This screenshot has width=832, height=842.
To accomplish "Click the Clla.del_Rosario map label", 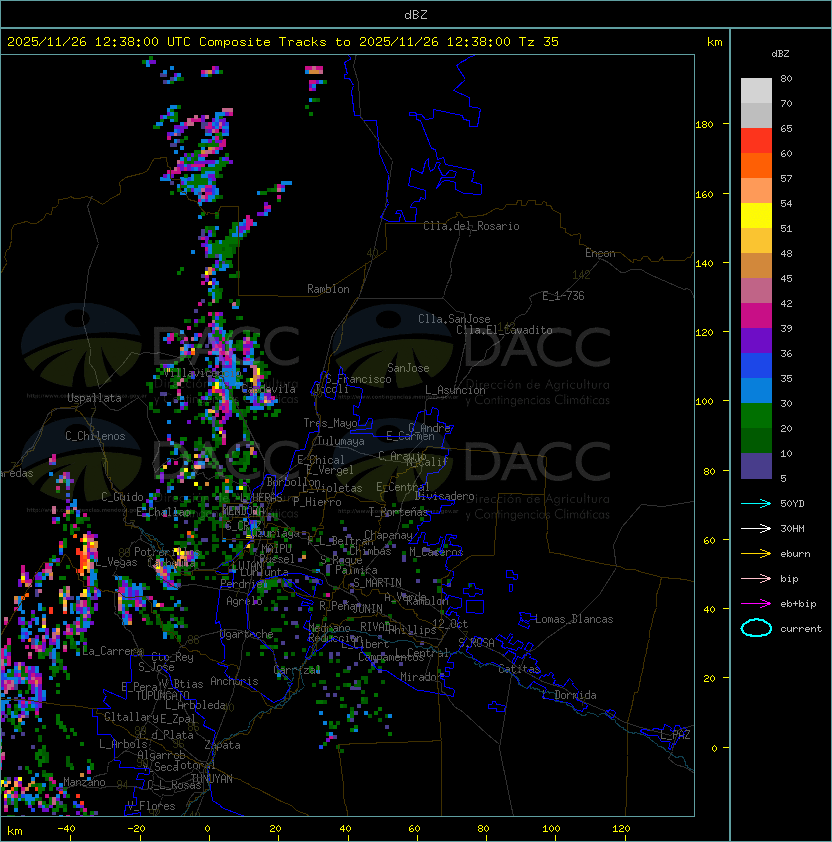I will pyautogui.click(x=471, y=226).
